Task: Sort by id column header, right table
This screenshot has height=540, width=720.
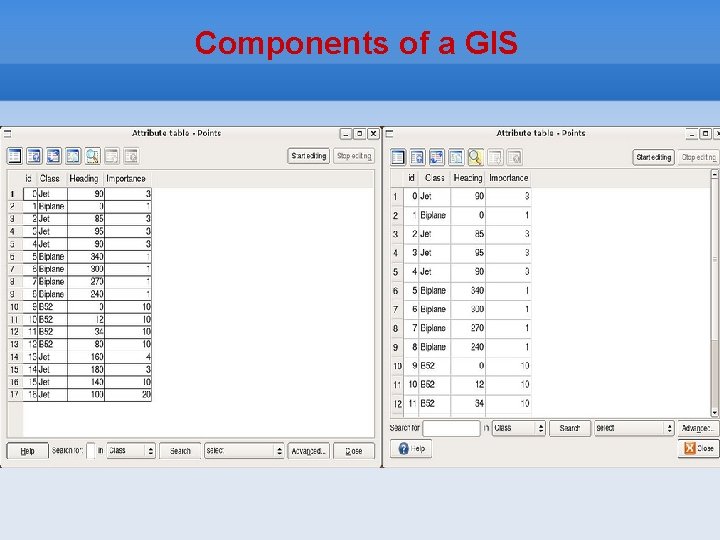Action: (x=411, y=178)
